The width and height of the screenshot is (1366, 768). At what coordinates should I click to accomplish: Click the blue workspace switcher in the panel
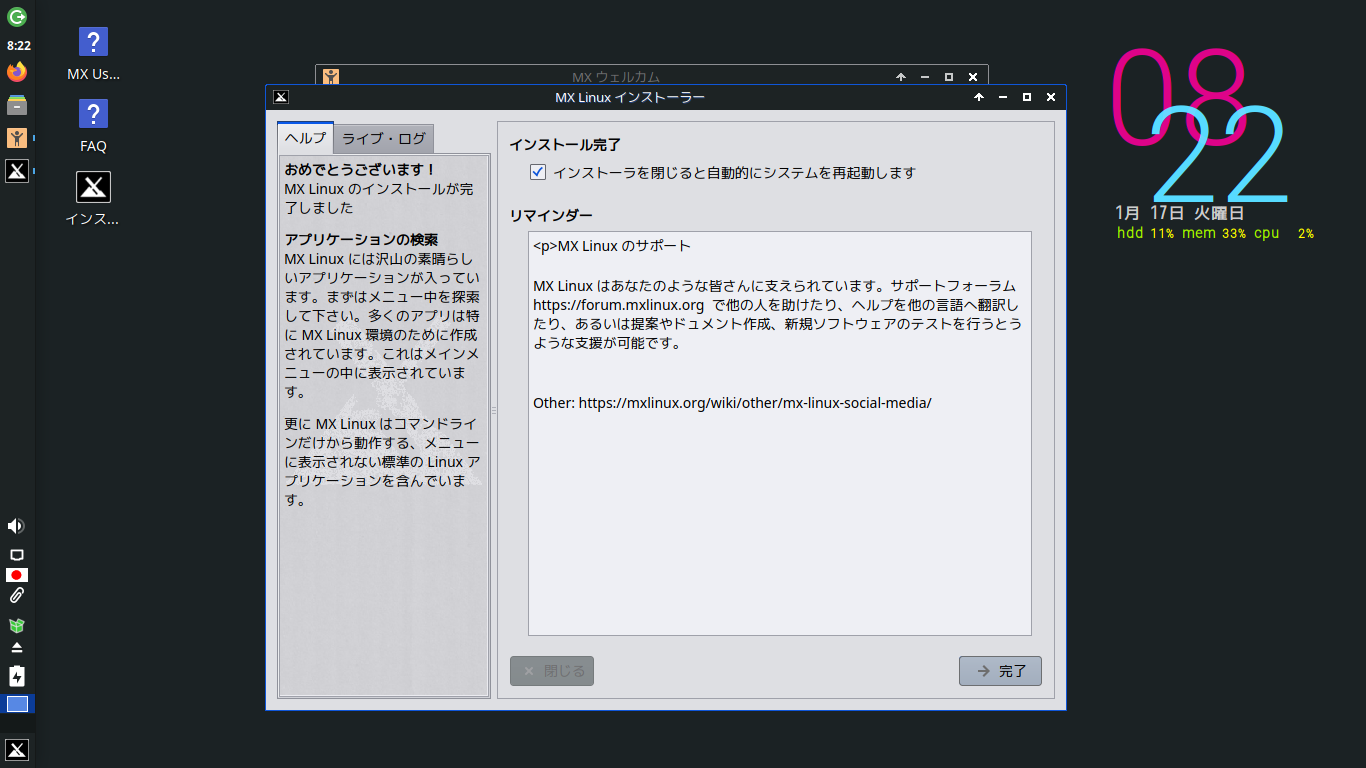tap(17, 704)
